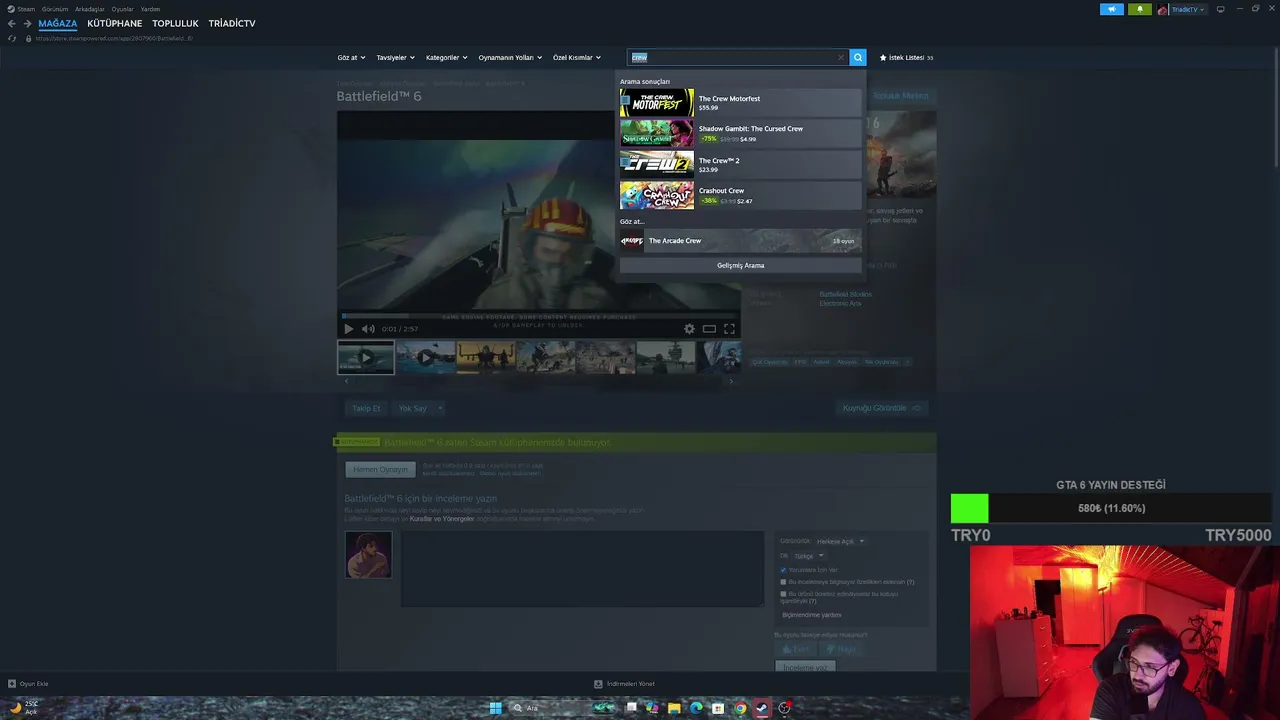Click the review text box
Image resolution: width=1280 pixels, height=720 pixels.
[582, 568]
